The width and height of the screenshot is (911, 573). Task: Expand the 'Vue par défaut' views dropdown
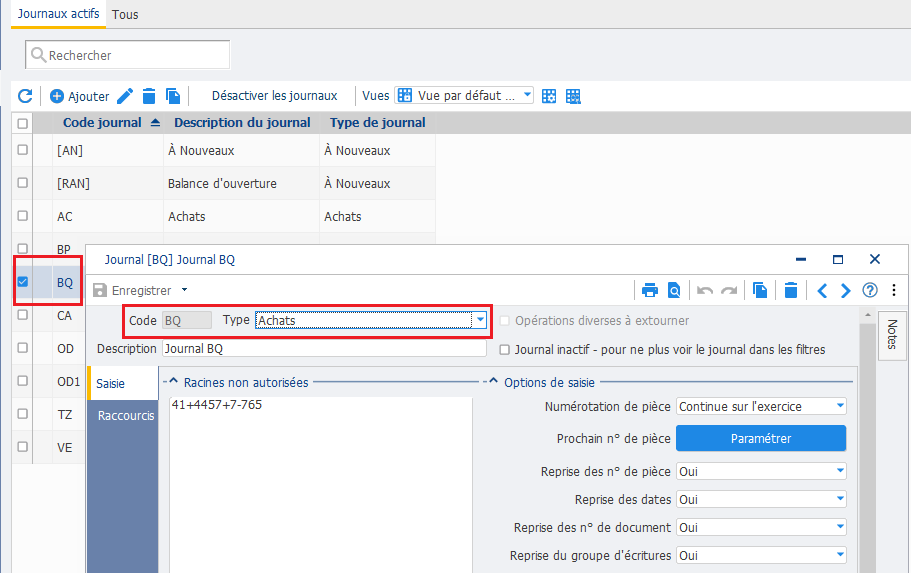click(528, 96)
